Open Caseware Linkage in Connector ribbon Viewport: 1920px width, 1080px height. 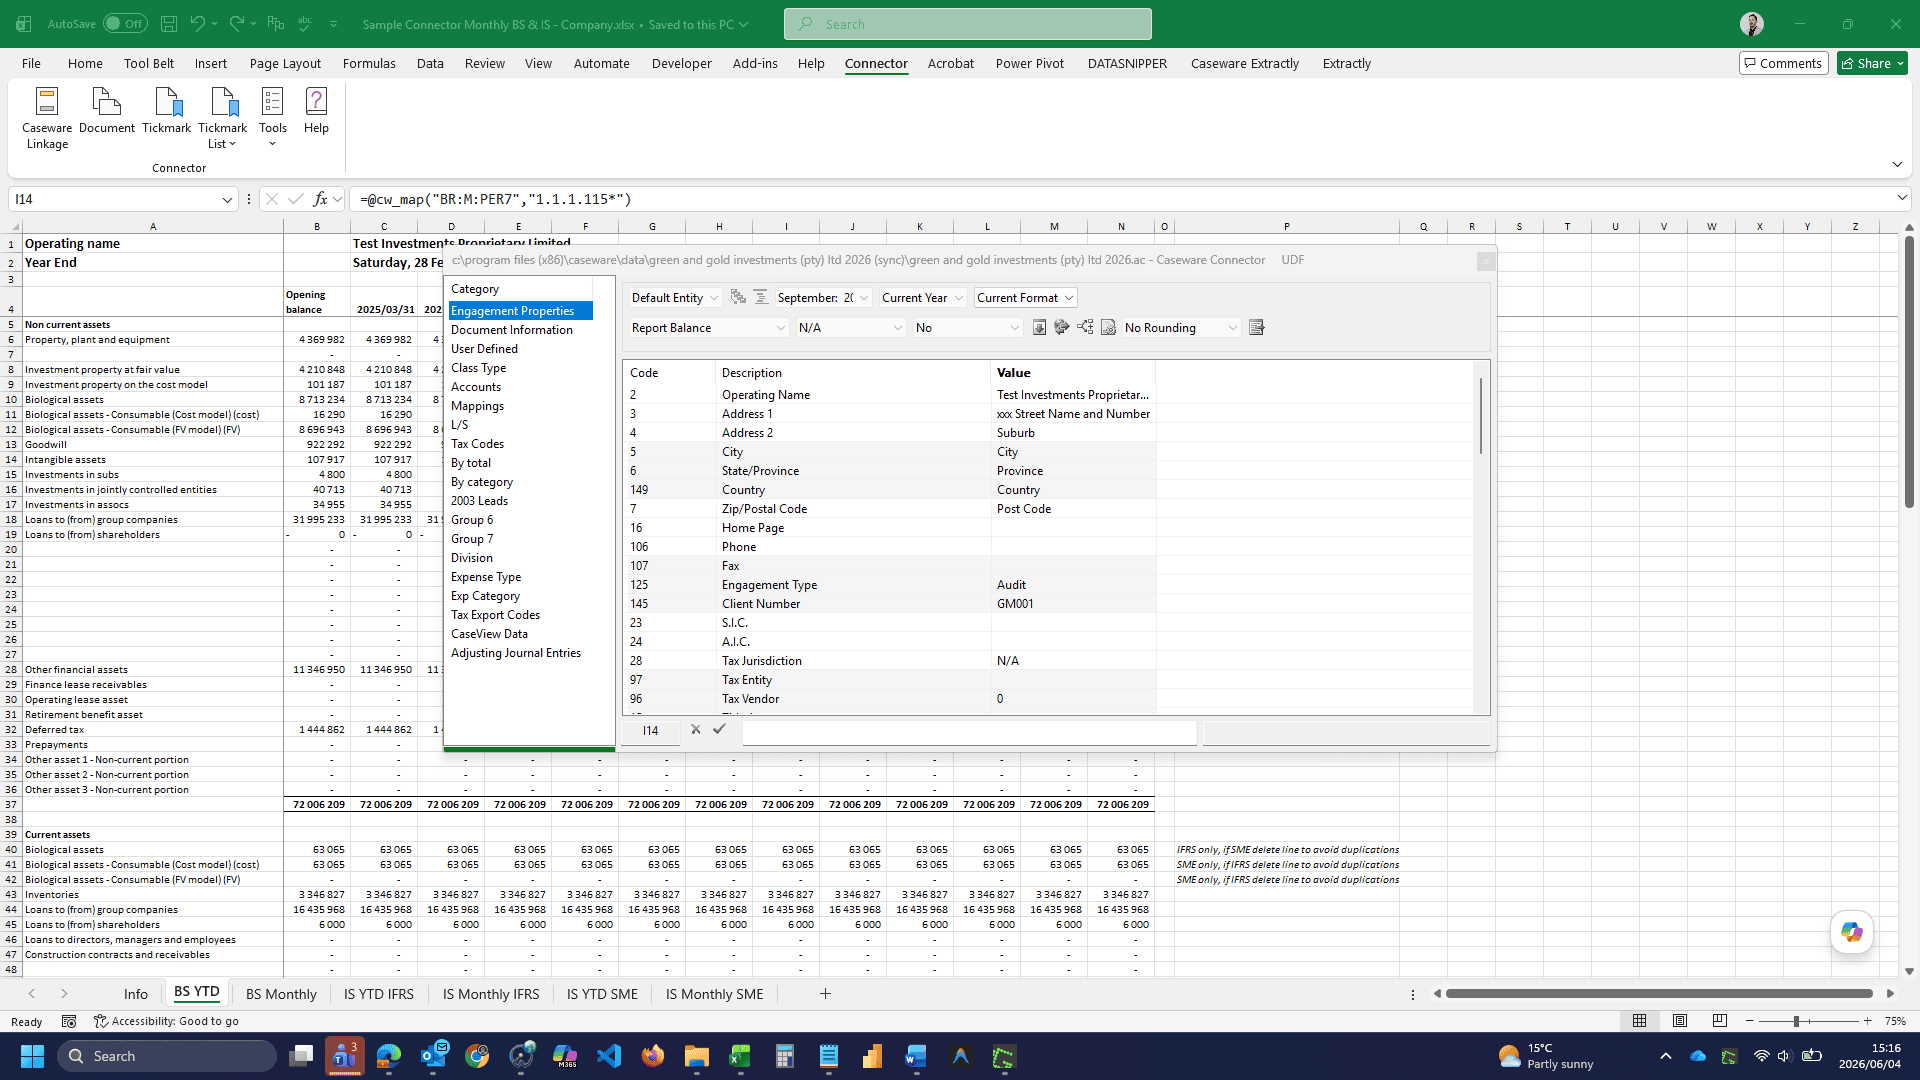(47, 118)
